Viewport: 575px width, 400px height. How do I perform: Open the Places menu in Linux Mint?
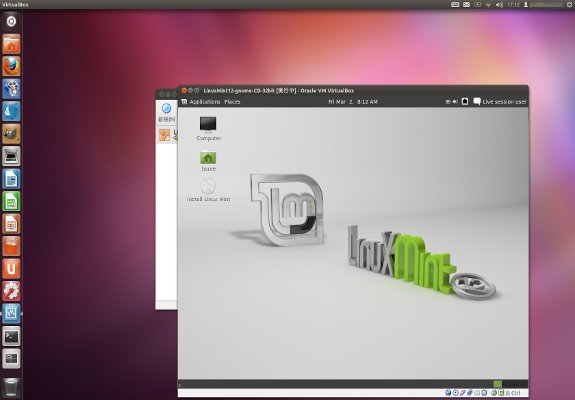232,102
